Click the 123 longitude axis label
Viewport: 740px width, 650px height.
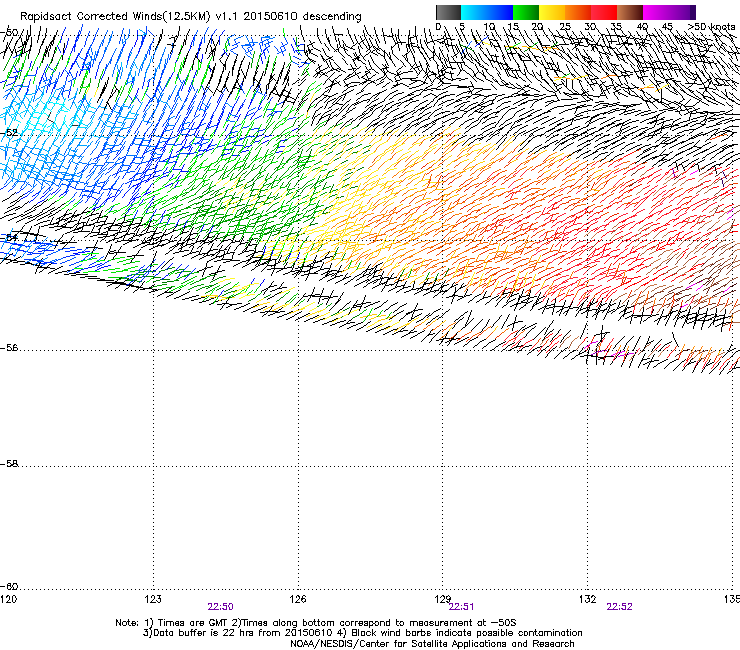(x=153, y=599)
